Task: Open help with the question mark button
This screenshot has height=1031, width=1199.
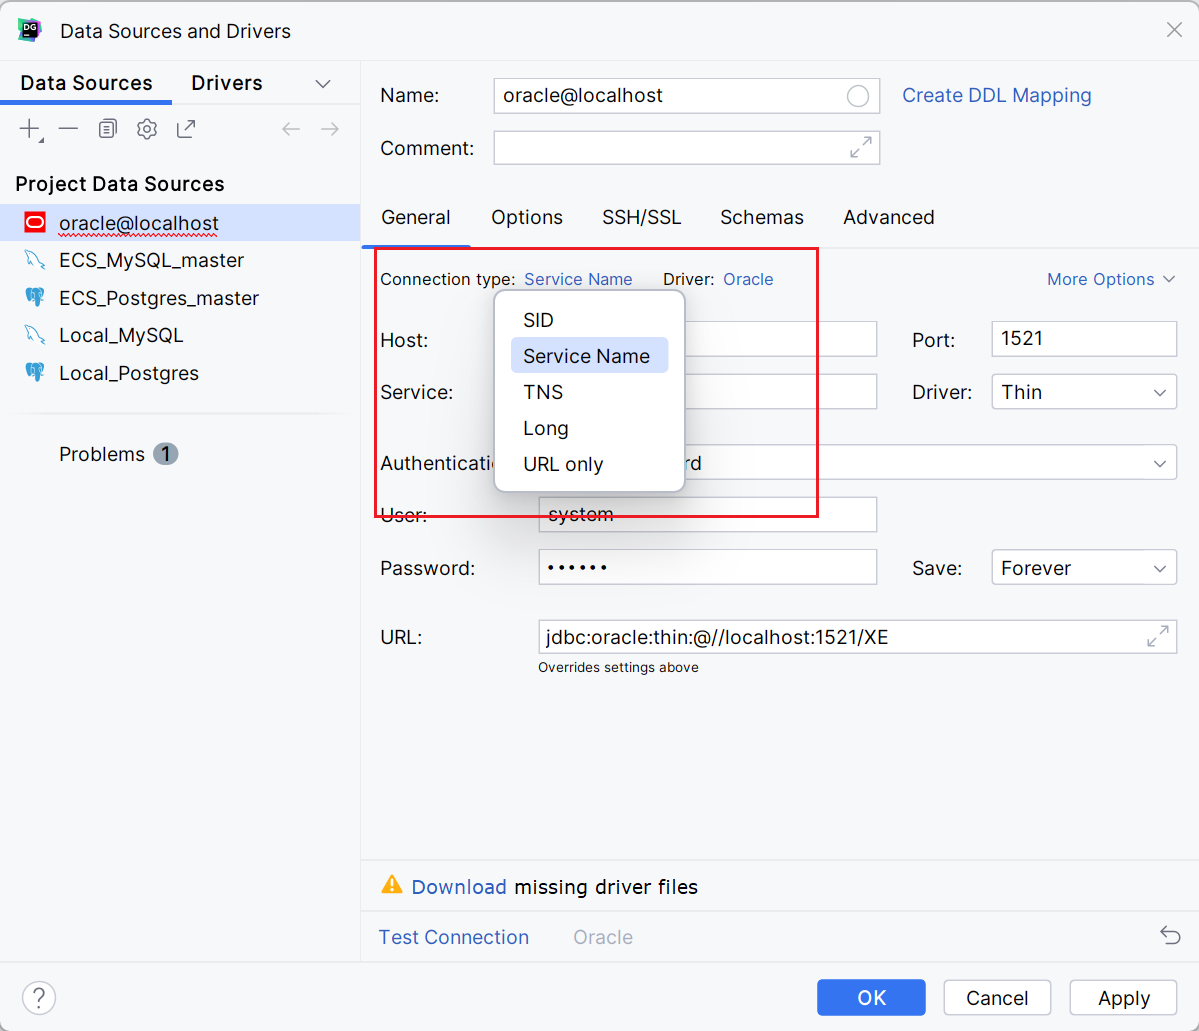Action: point(39,997)
